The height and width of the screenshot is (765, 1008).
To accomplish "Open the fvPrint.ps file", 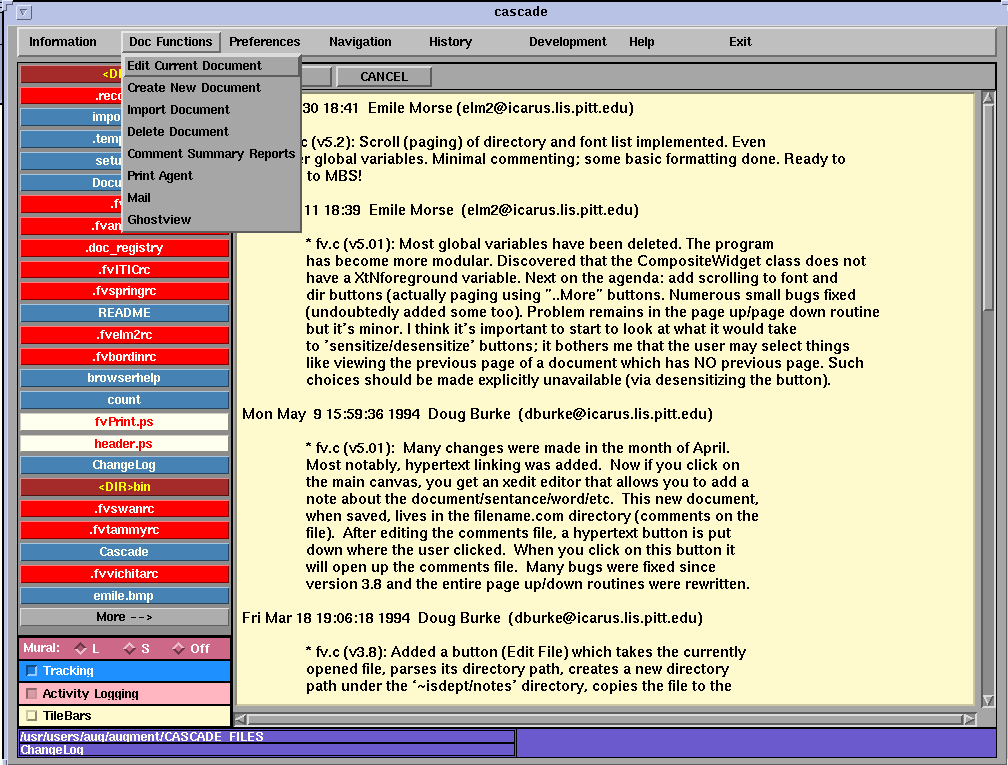I will point(124,422).
